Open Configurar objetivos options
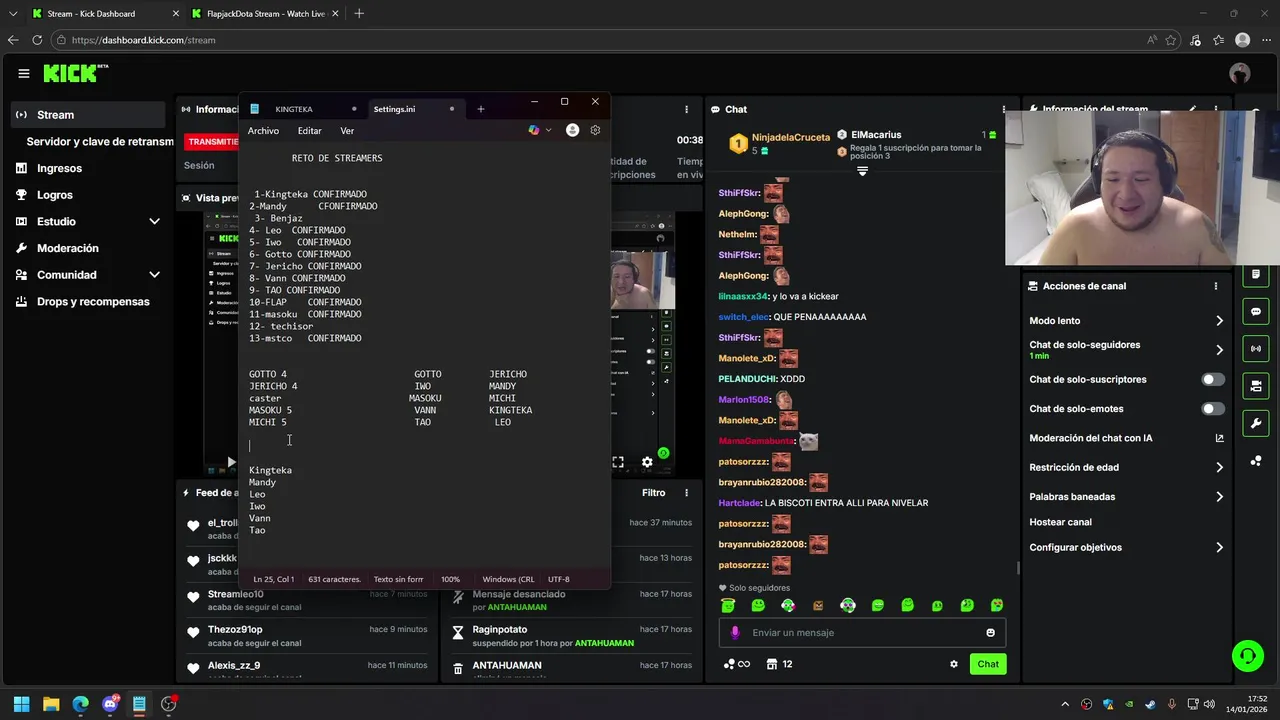This screenshot has height=720, width=1280. (1126, 547)
